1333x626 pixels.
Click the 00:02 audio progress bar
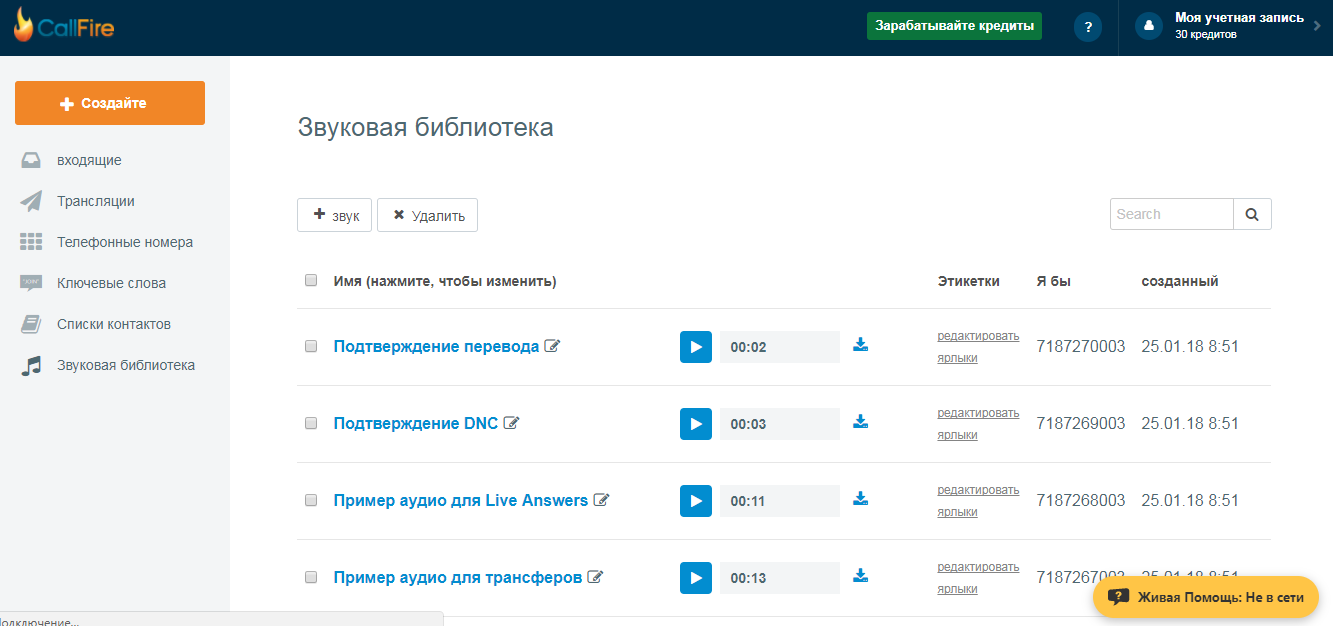coord(780,347)
